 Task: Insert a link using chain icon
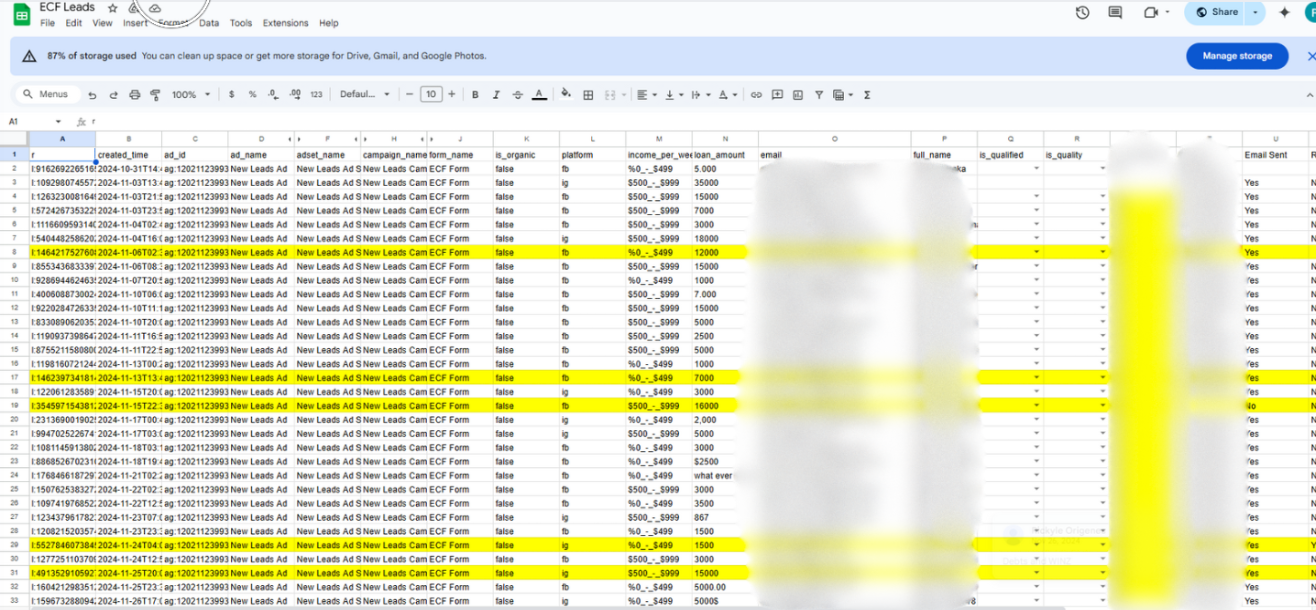click(756, 95)
